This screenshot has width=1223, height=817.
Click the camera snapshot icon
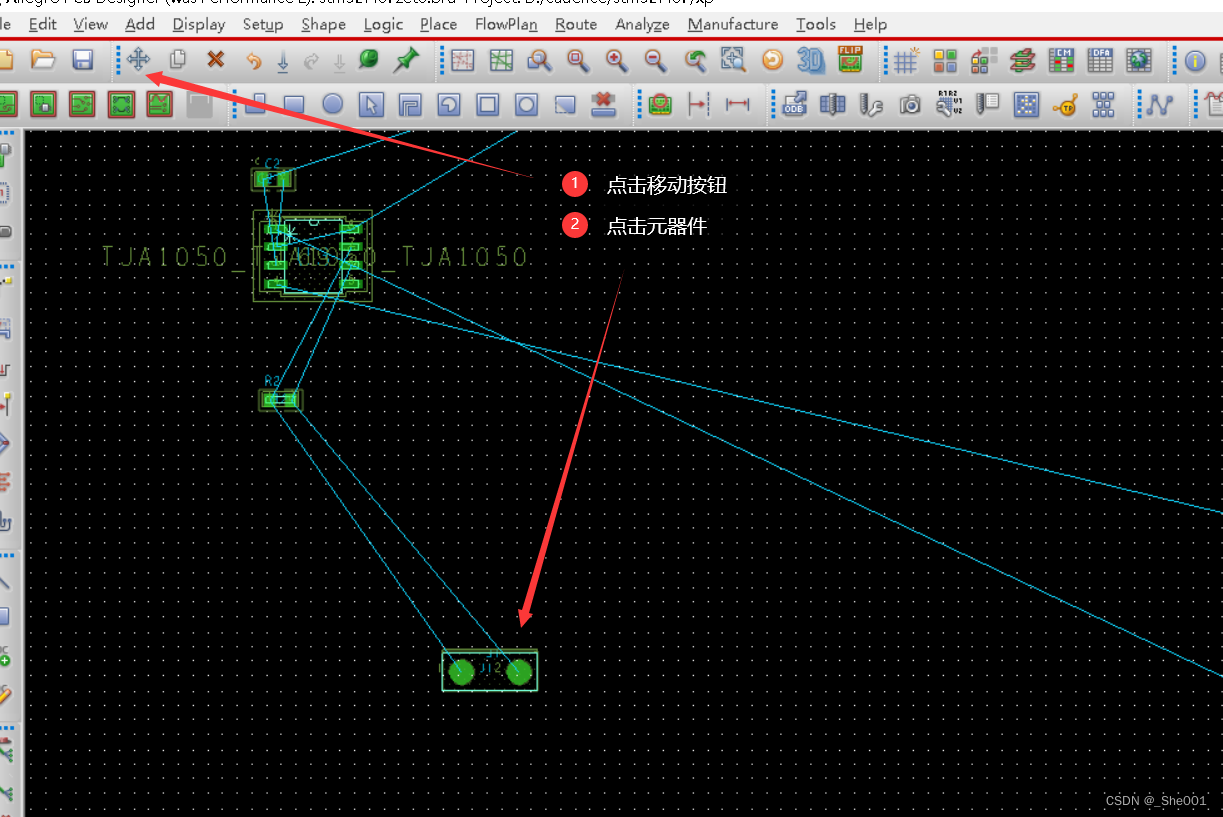coord(909,104)
